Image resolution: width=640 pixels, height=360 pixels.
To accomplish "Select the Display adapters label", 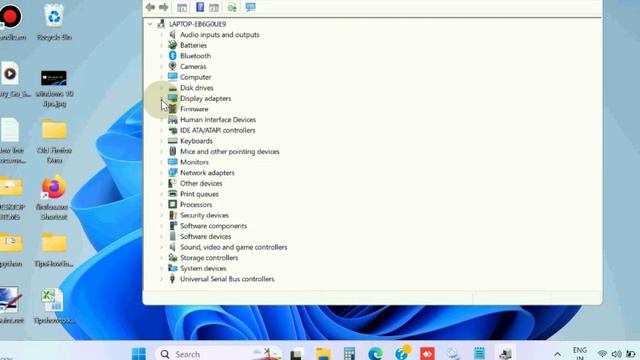I will (206, 98).
